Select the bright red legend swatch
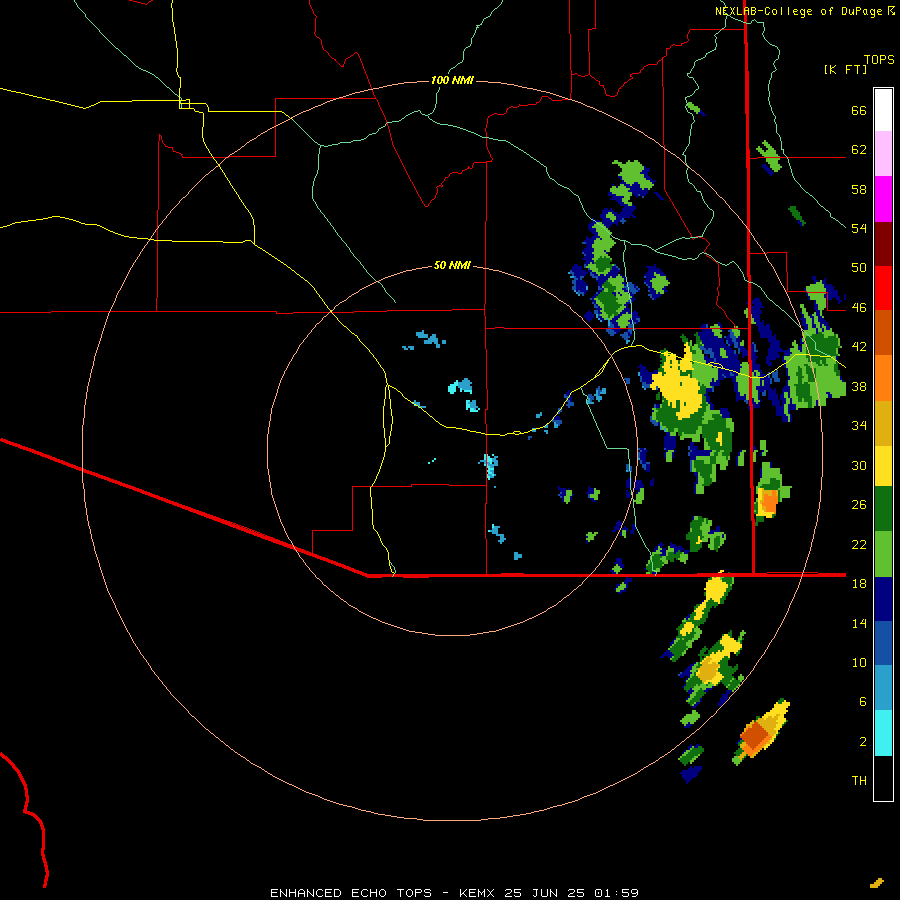 coord(883,288)
